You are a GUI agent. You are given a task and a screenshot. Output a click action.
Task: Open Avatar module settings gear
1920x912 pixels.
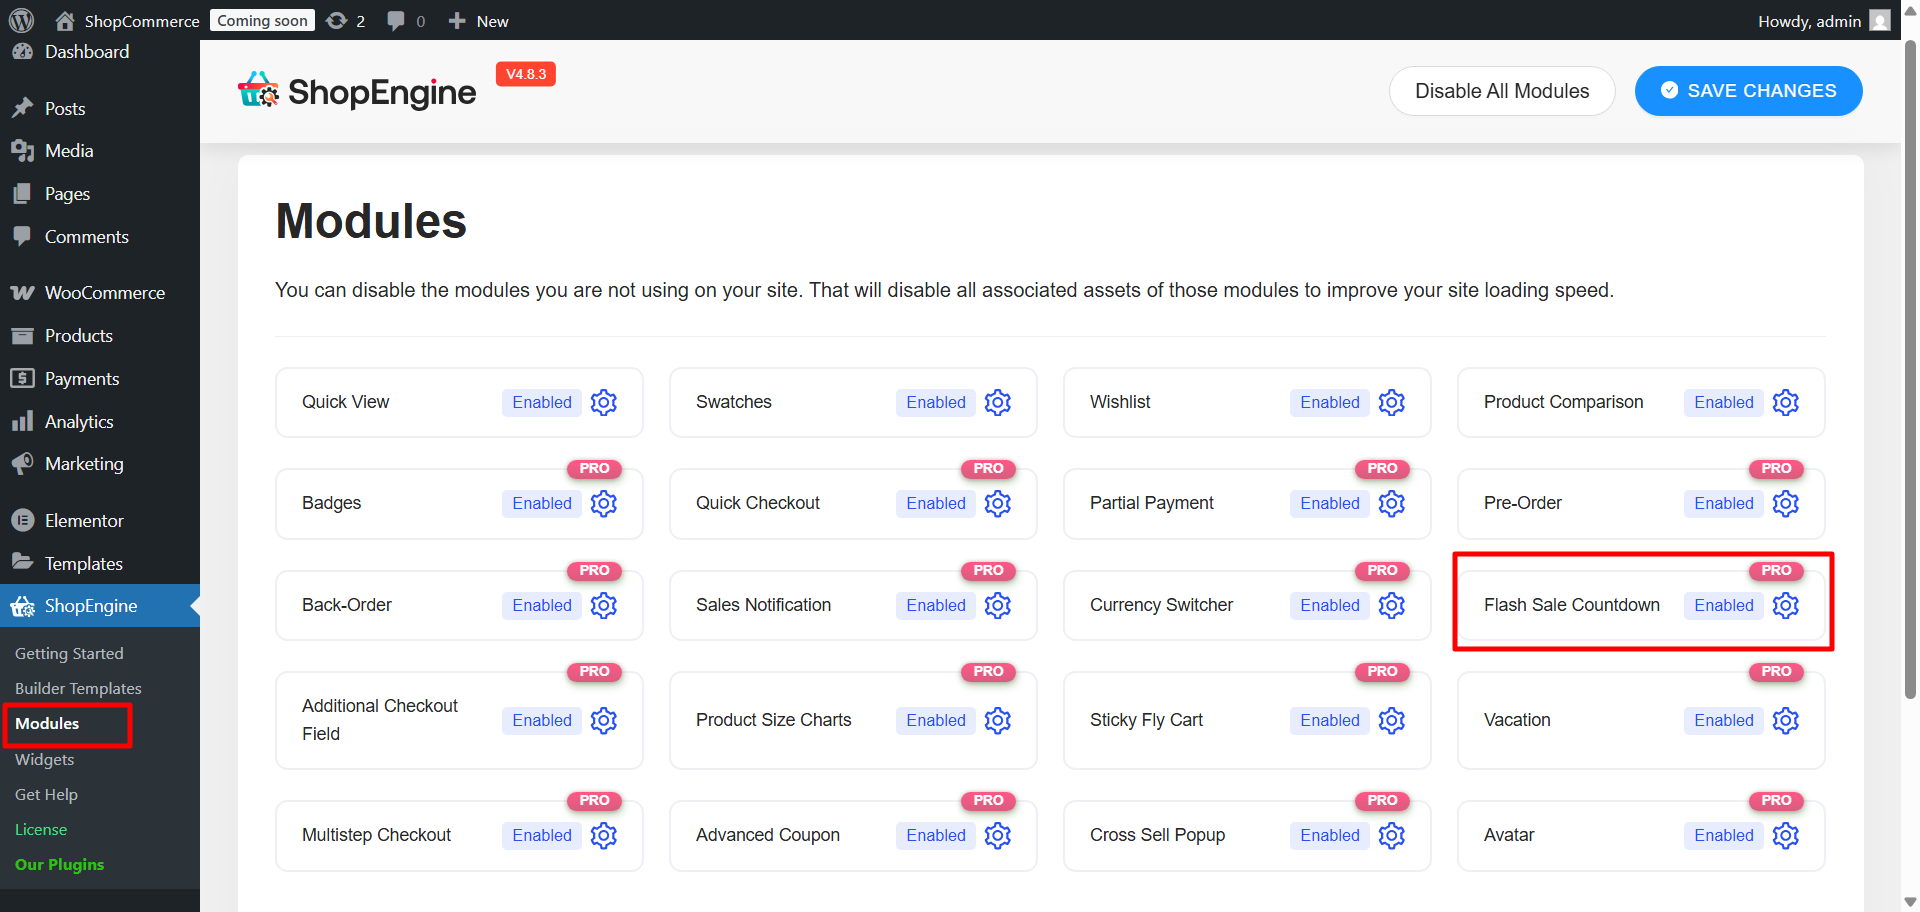click(1786, 835)
